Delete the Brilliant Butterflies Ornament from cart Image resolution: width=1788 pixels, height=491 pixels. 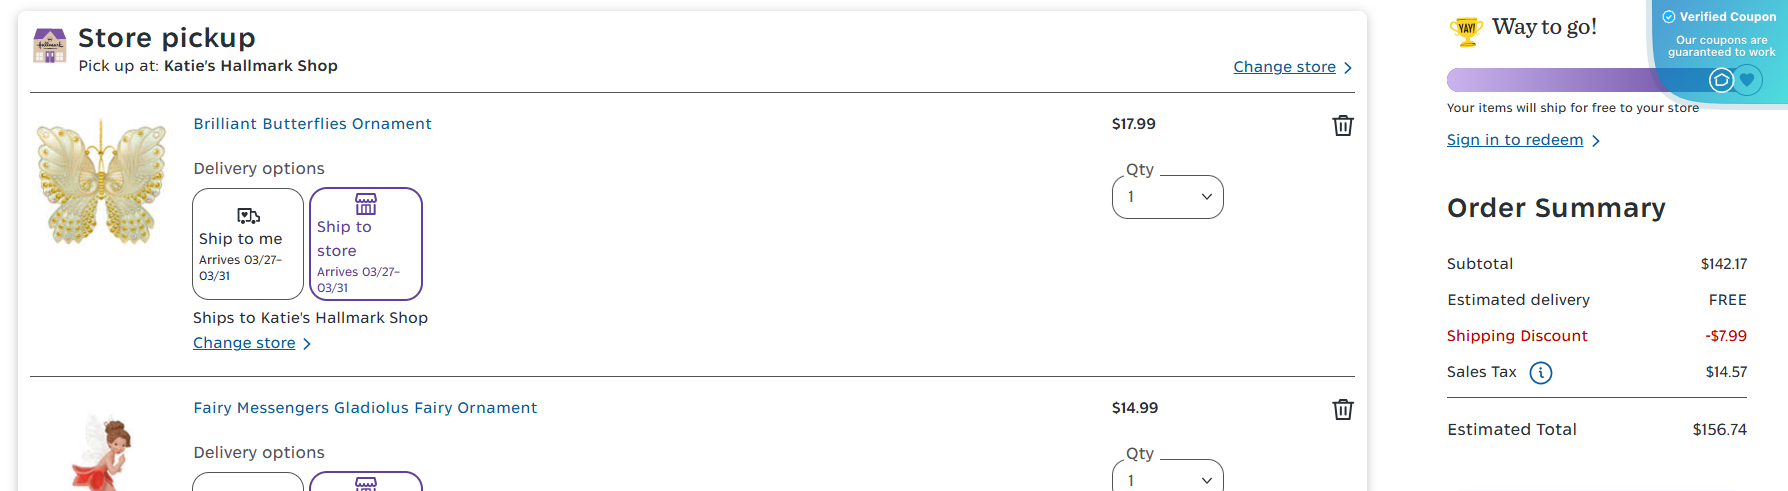click(1343, 125)
